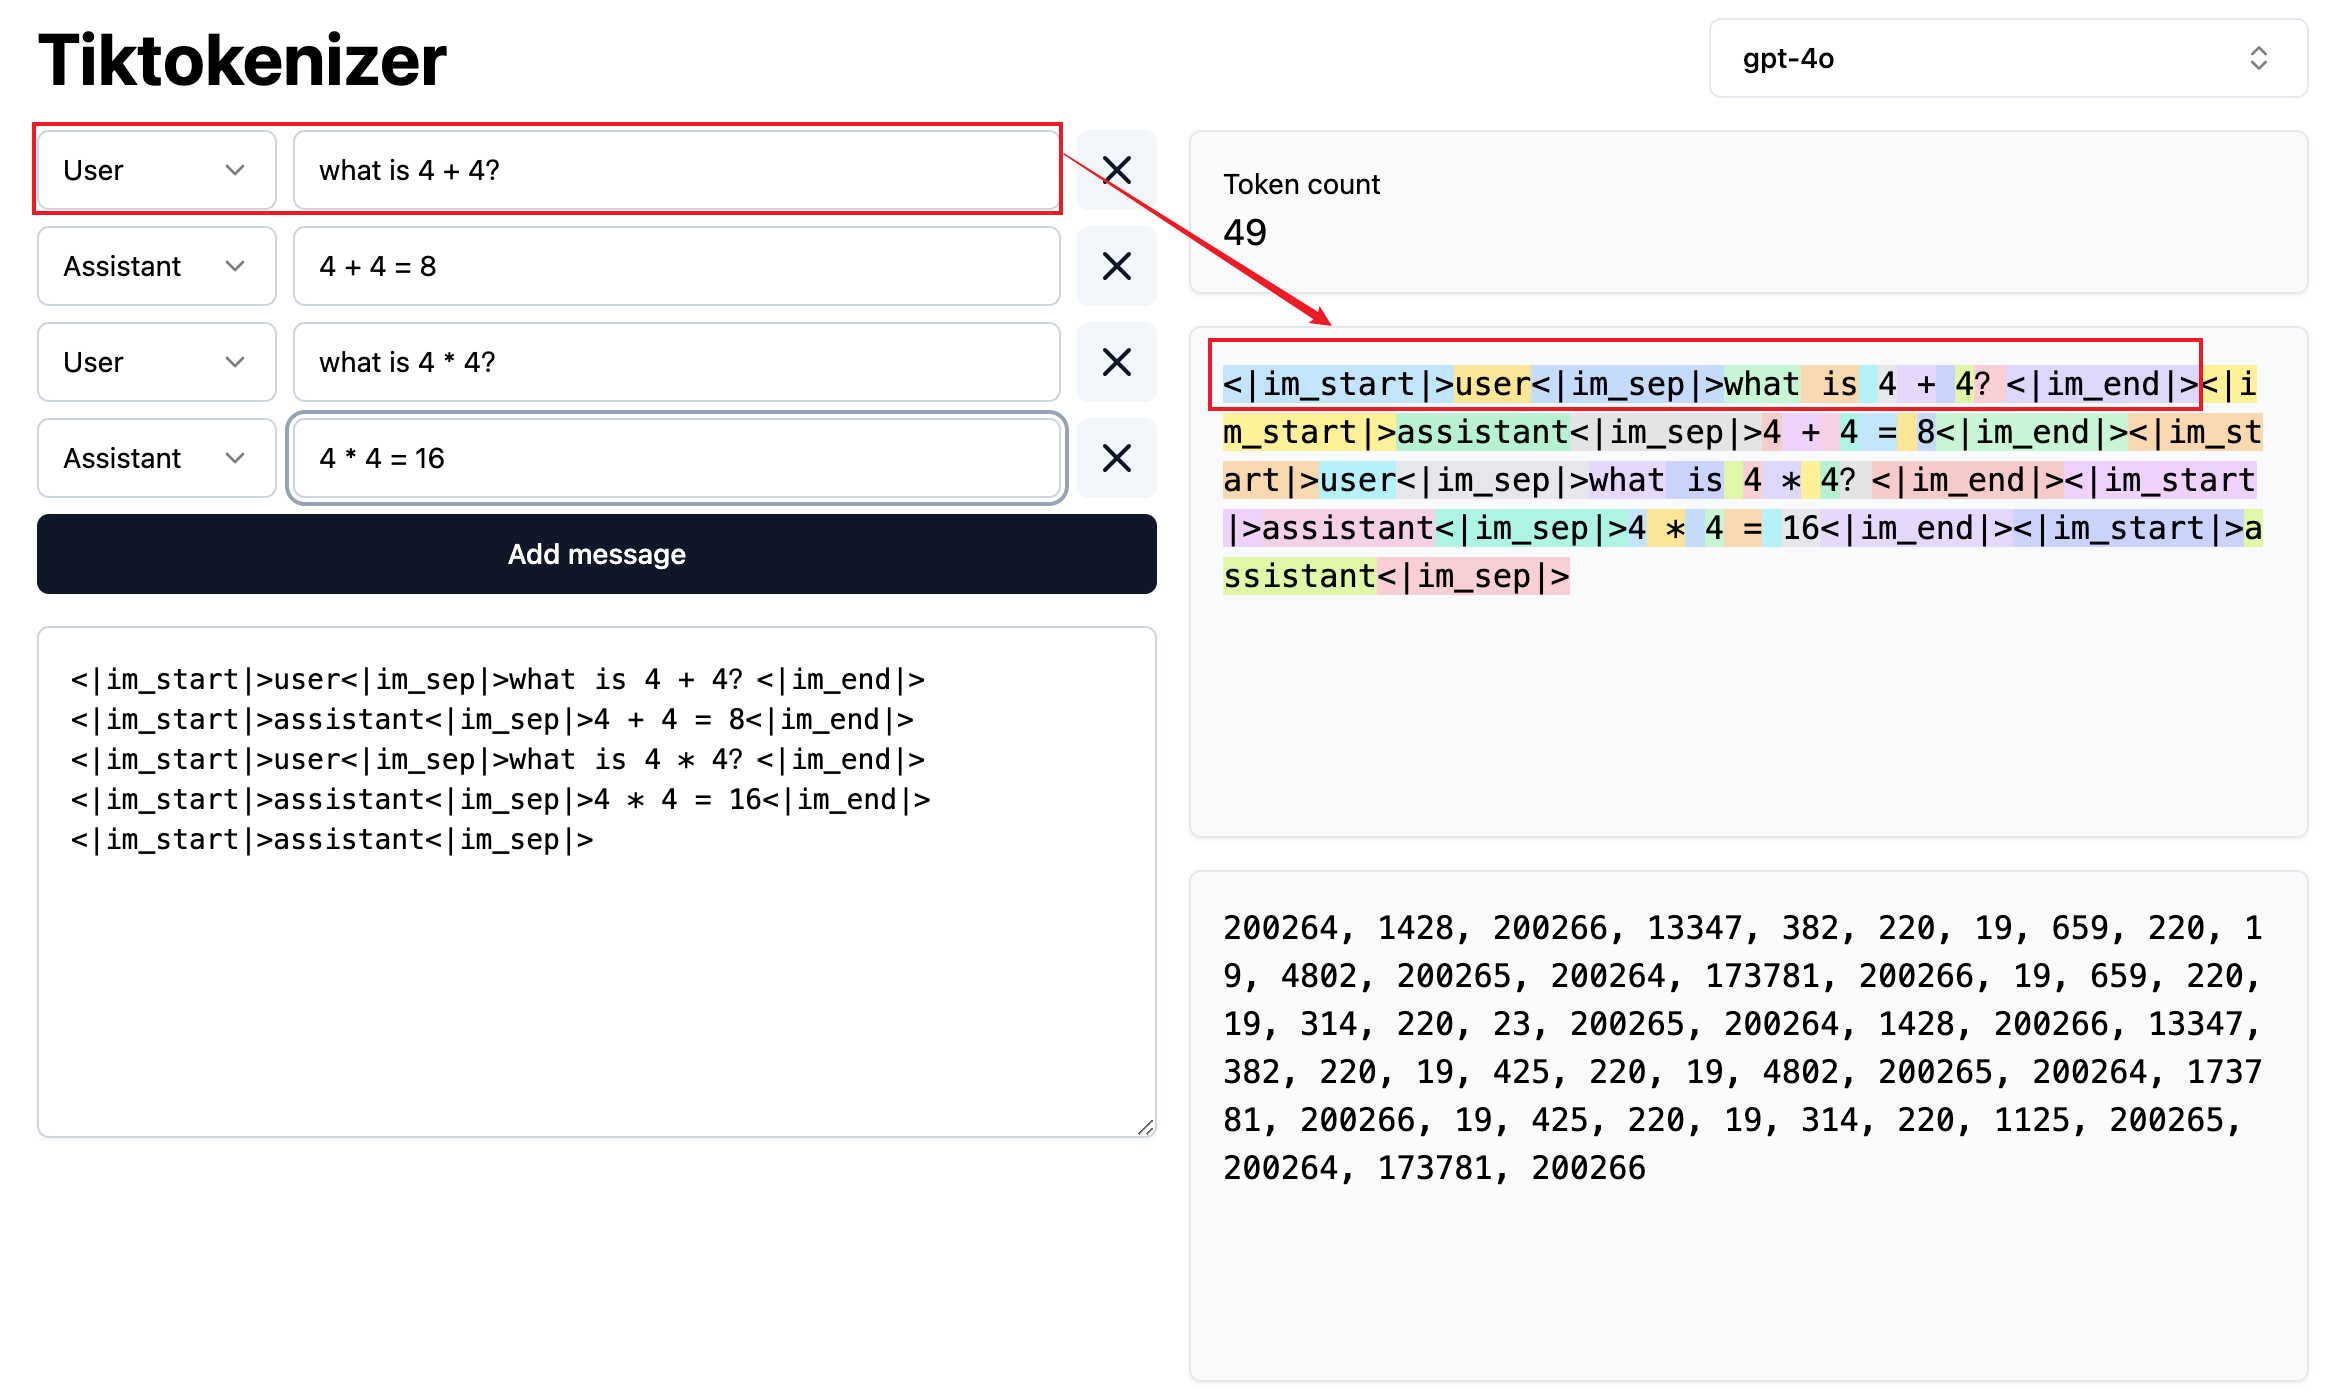Delete the '4 * 4 = 16' message row
The image size is (2346, 1400).
coord(1116,458)
